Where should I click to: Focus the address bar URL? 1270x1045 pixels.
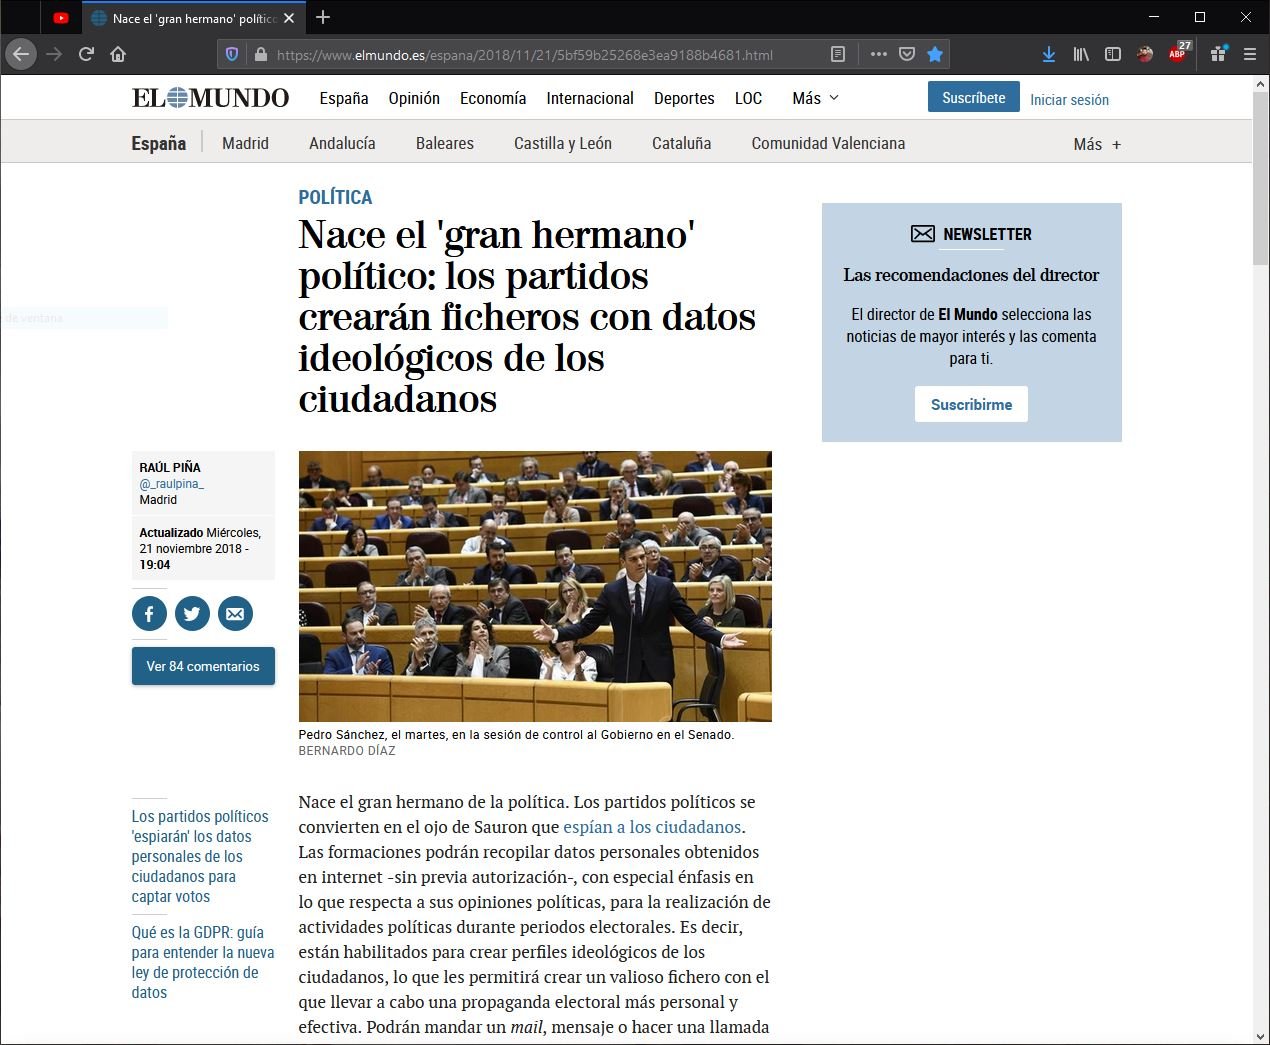(x=524, y=55)
